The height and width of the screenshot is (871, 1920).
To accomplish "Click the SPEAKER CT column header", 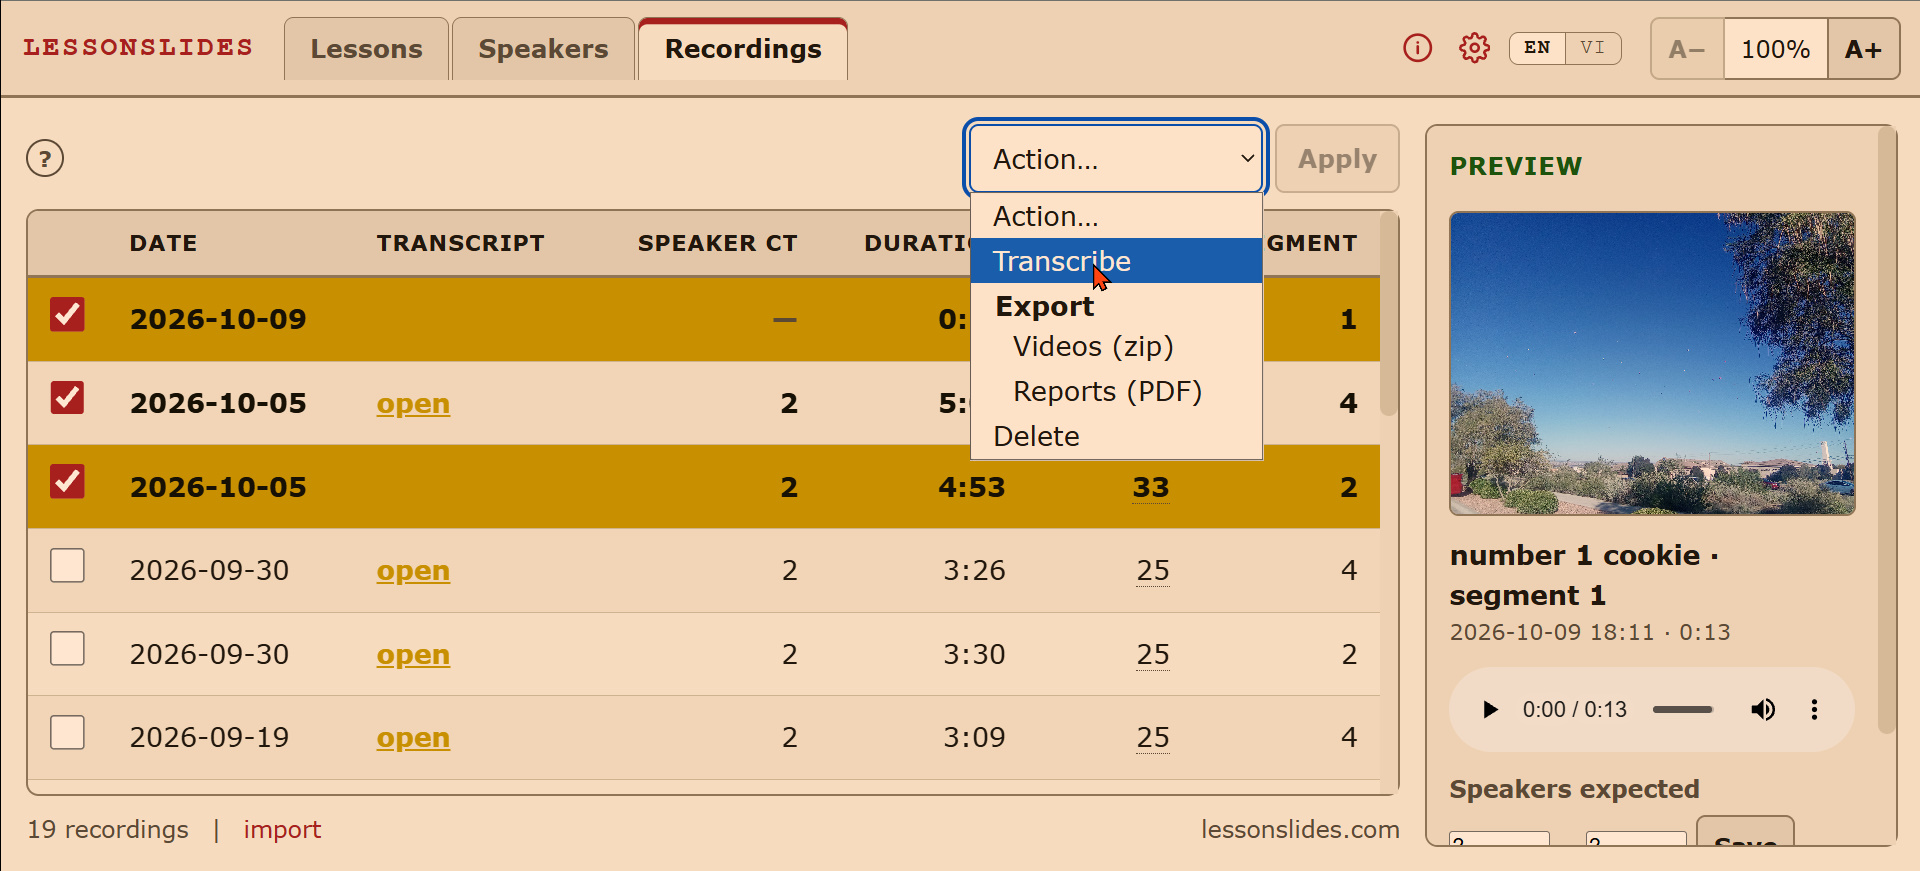I will tap(717, 243).
